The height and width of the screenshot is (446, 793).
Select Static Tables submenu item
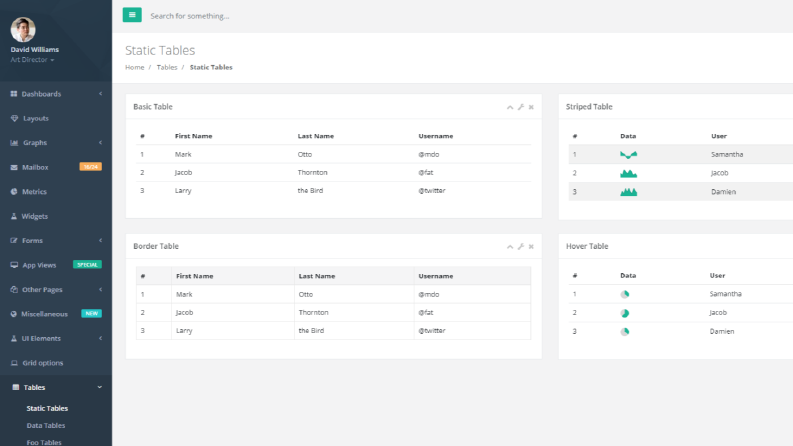[47, 408]
